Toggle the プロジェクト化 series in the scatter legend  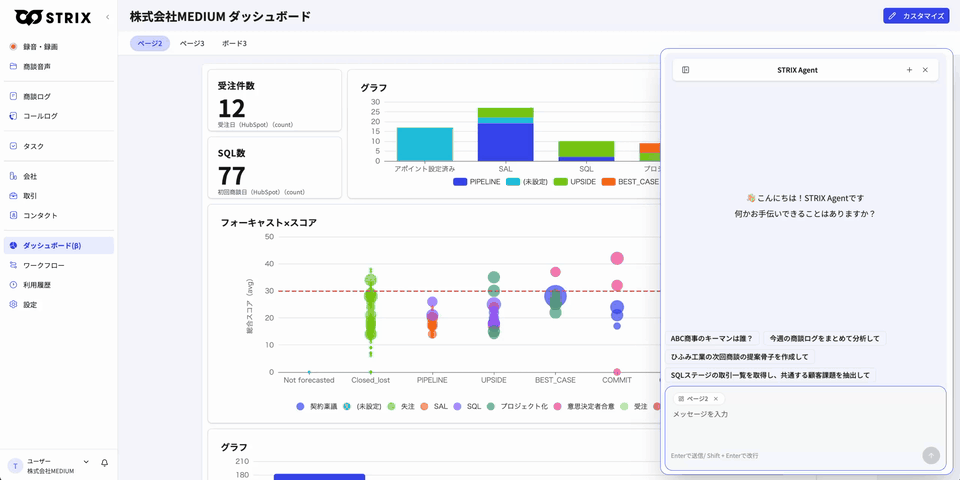point(517,406)
